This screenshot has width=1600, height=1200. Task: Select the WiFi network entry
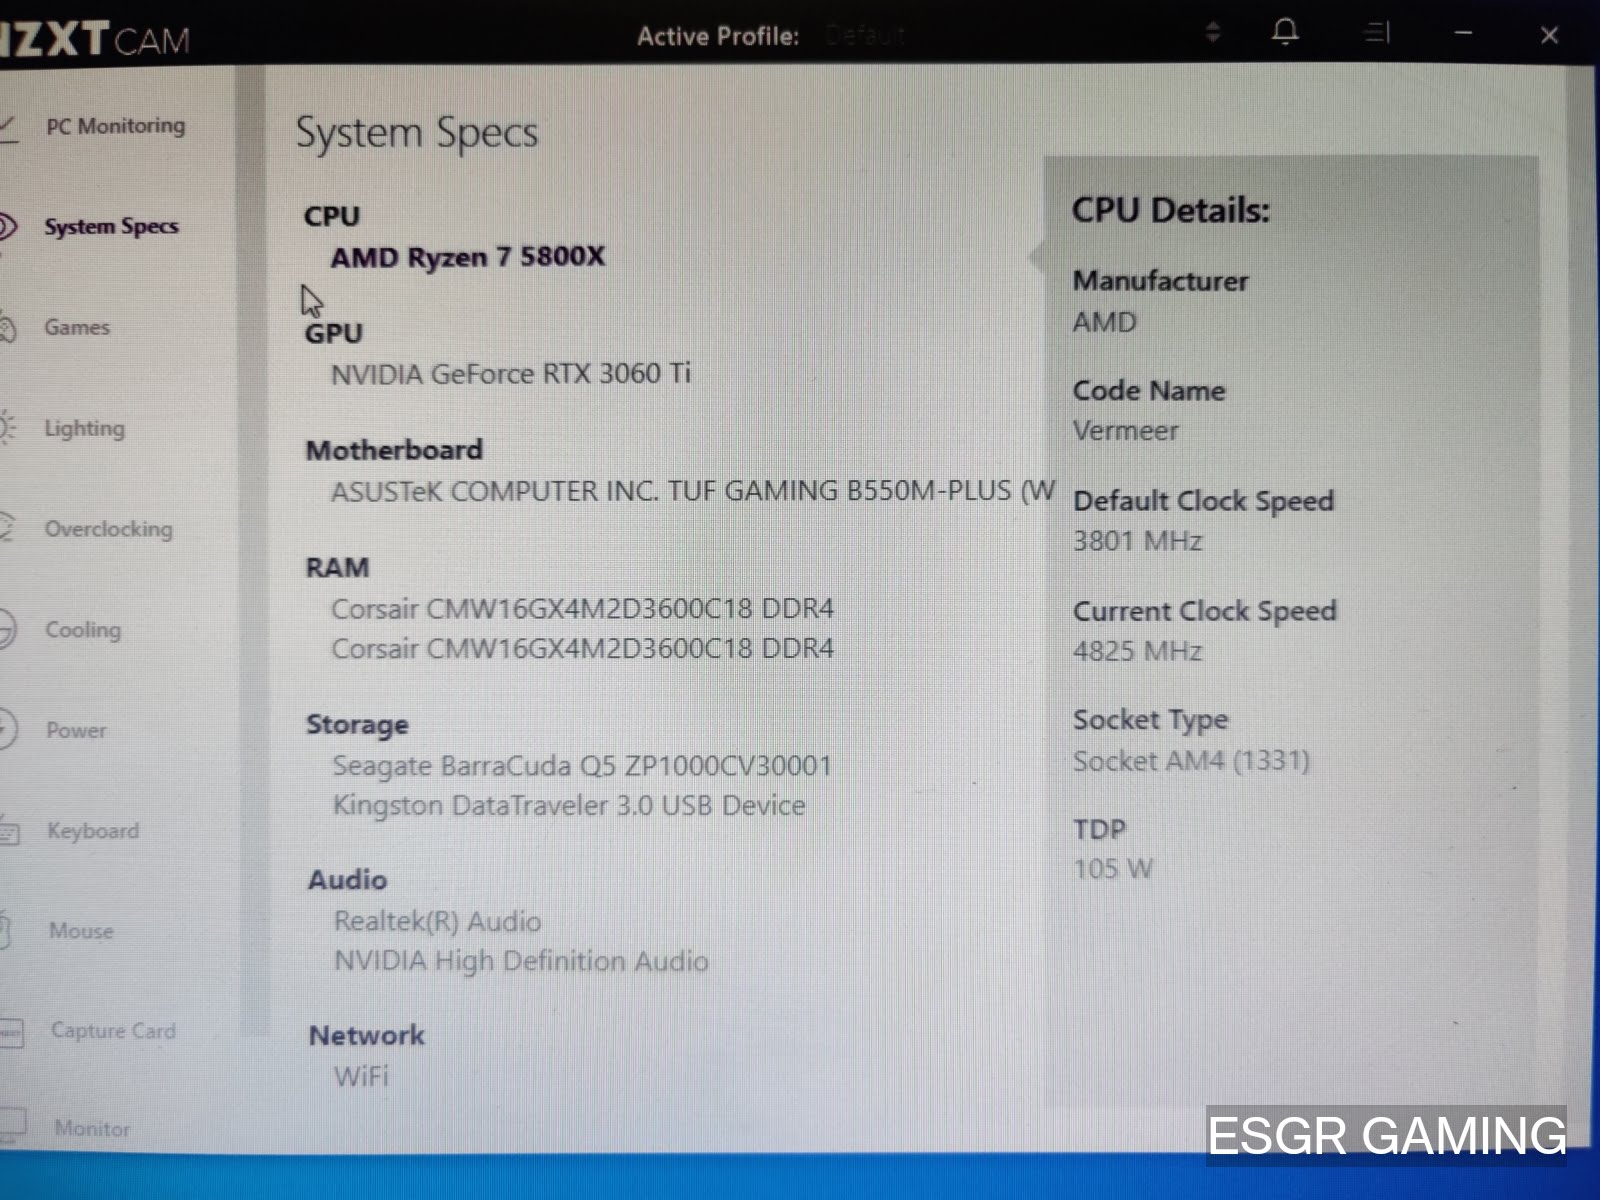(x=361, y=1077)
